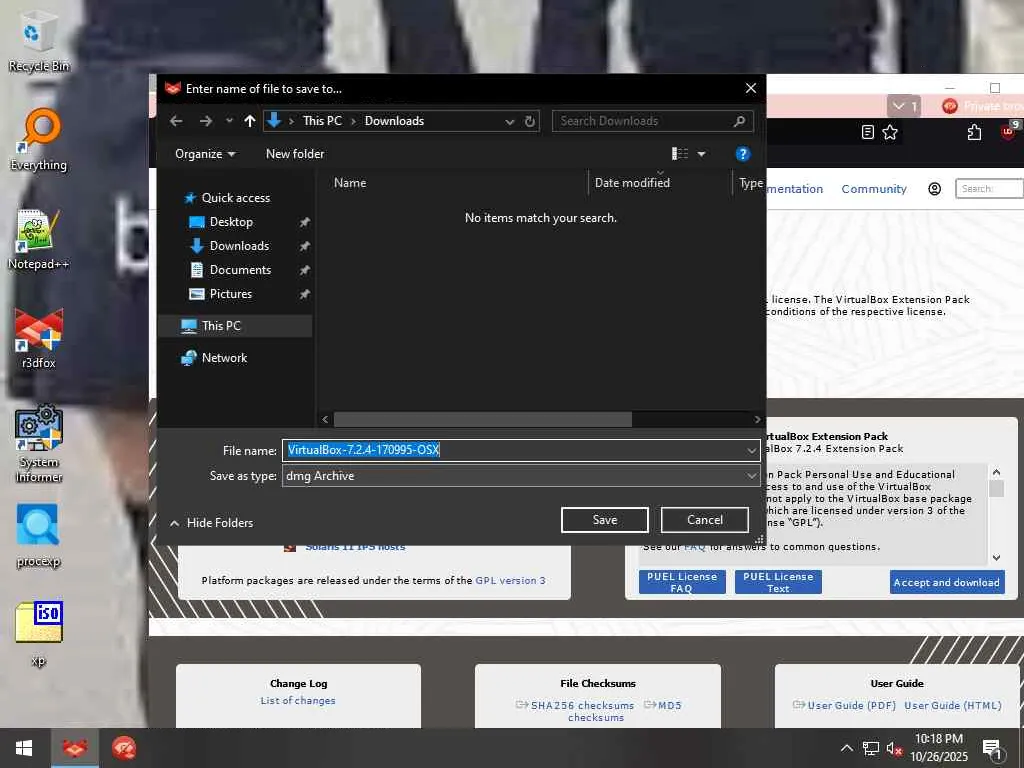Click Accept and download button
This screenshot has width=1024, height=768.
pos(946,582)
